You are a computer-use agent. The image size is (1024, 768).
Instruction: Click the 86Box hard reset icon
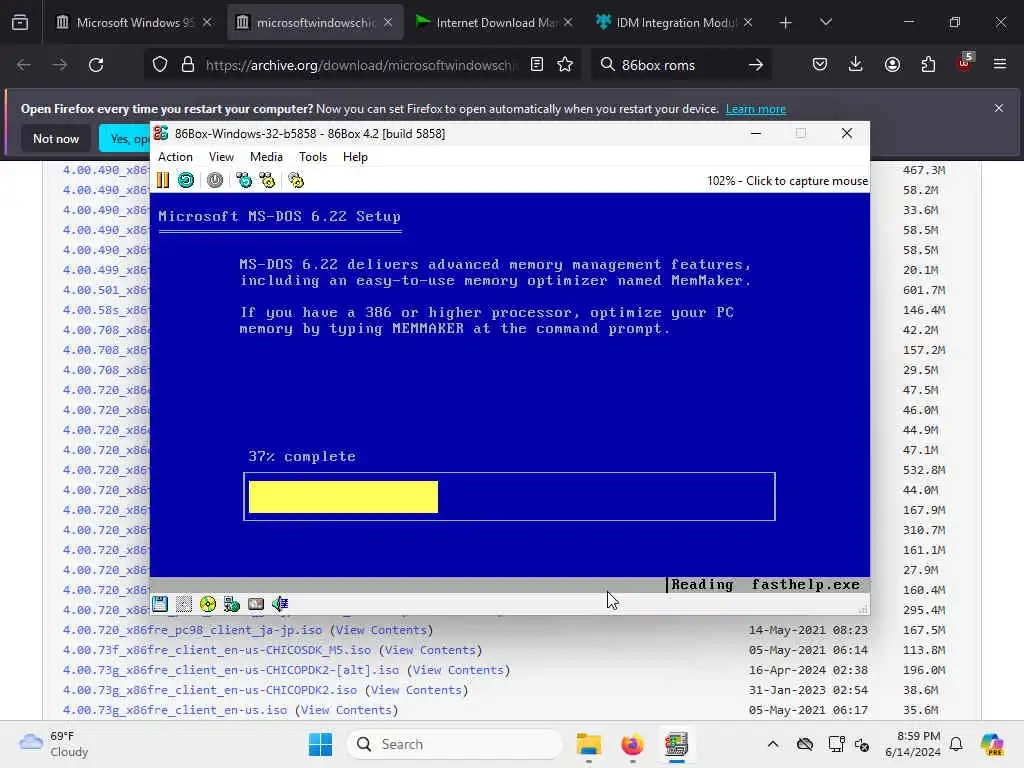coord(186,180)
